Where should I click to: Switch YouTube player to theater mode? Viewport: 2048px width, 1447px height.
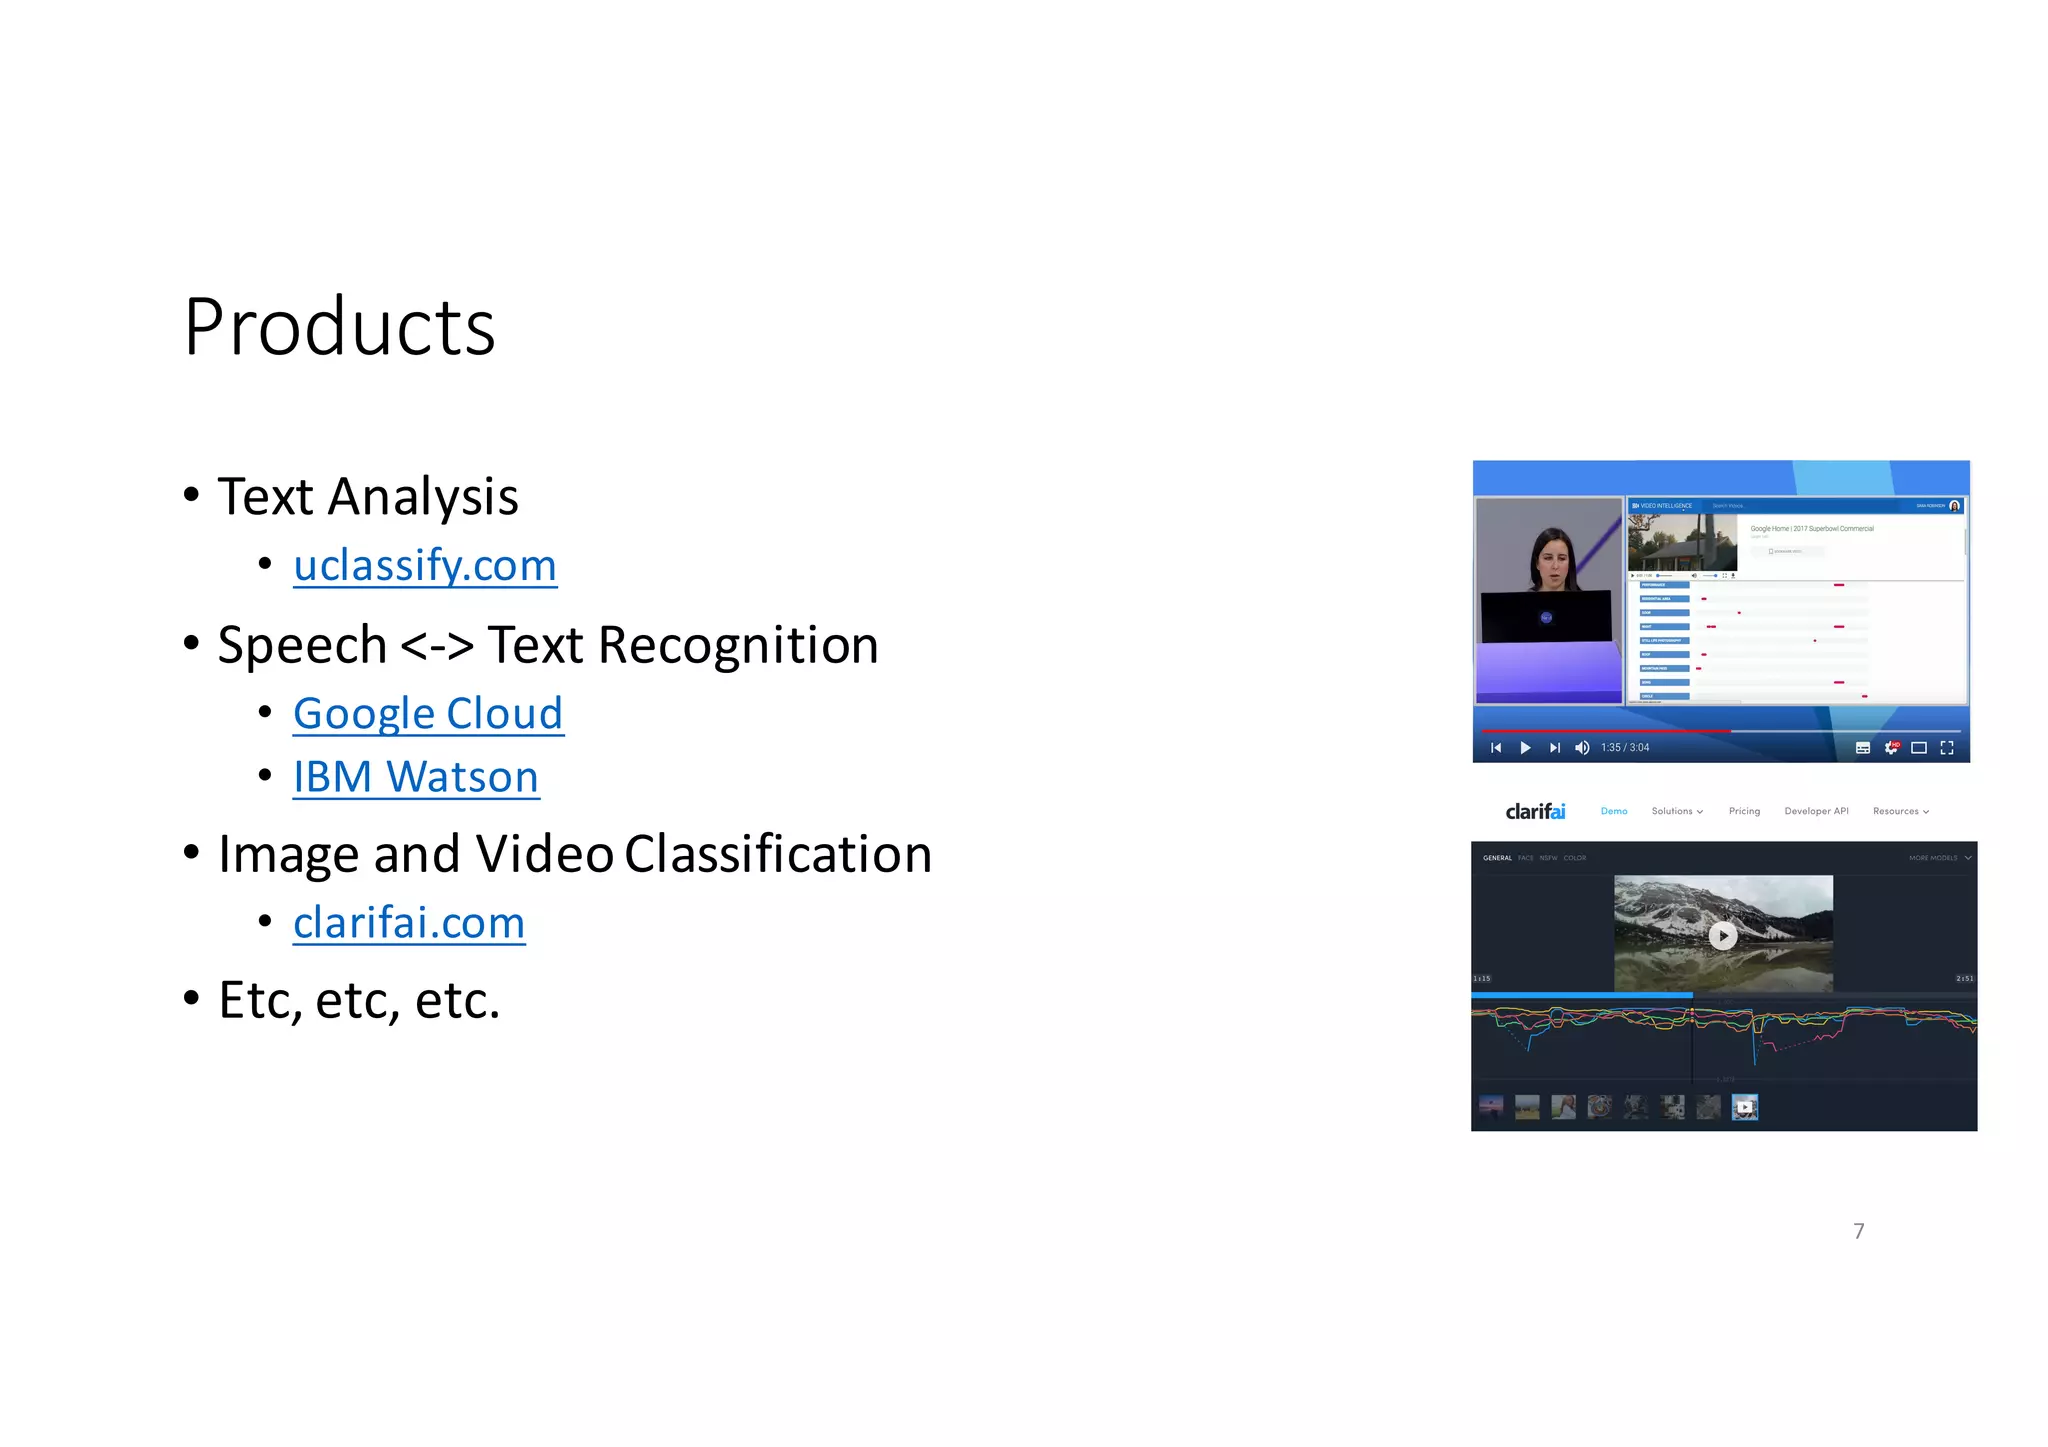[1919, 748]
